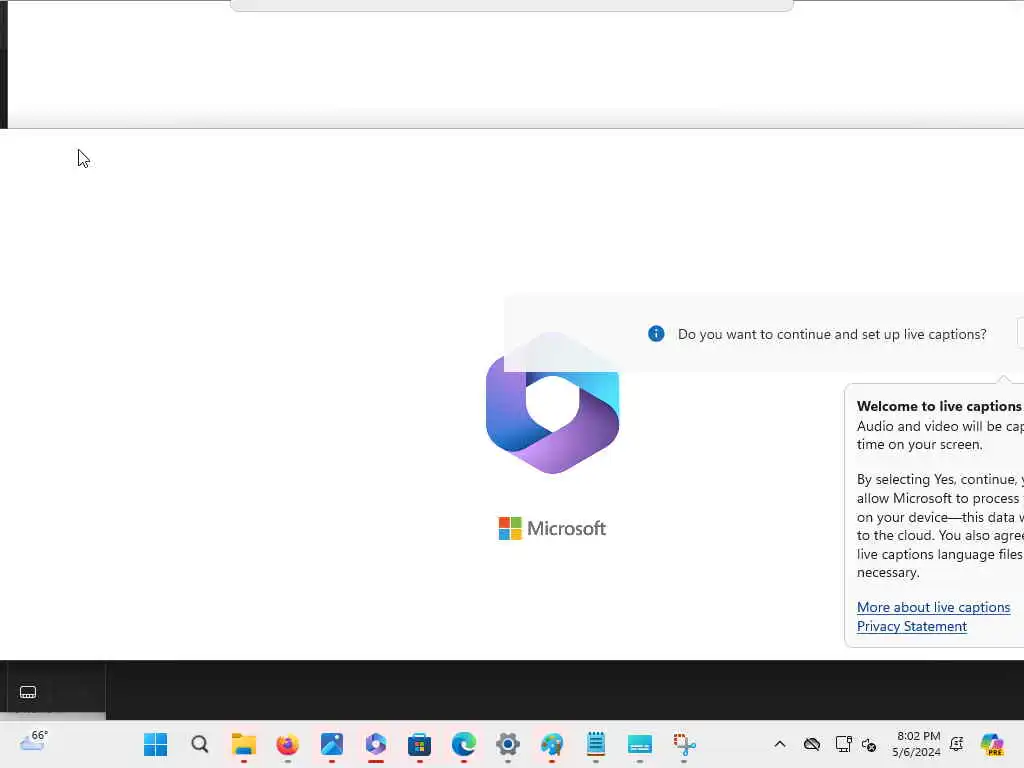Click the live captions icon in dark bar
The width and height of the screenshot is (1024, 768).
(28, 692)
